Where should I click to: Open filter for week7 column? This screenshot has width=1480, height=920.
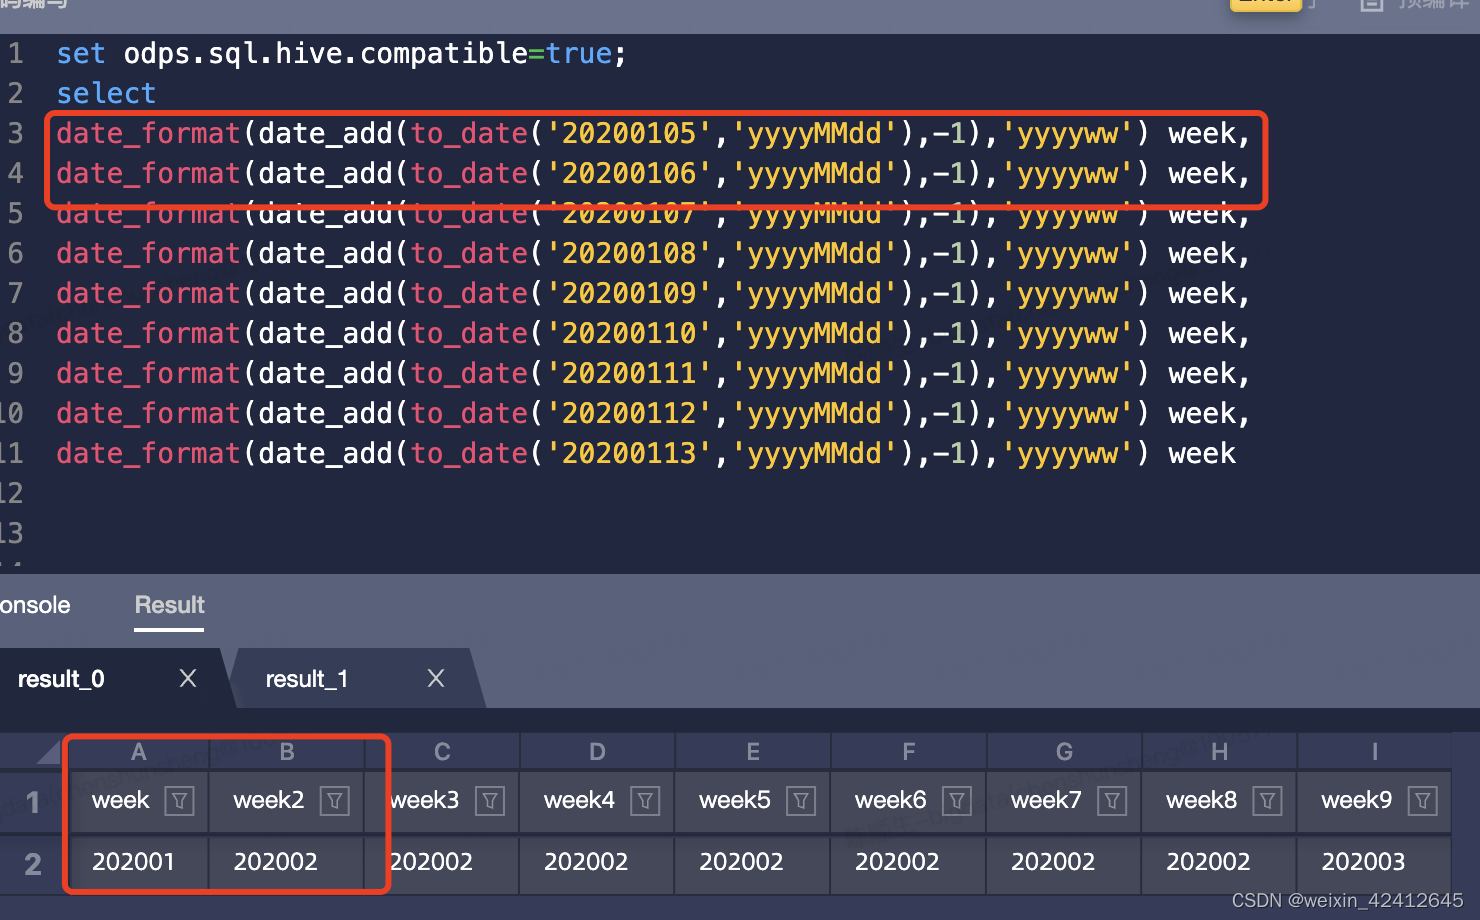pos(1112,801)
